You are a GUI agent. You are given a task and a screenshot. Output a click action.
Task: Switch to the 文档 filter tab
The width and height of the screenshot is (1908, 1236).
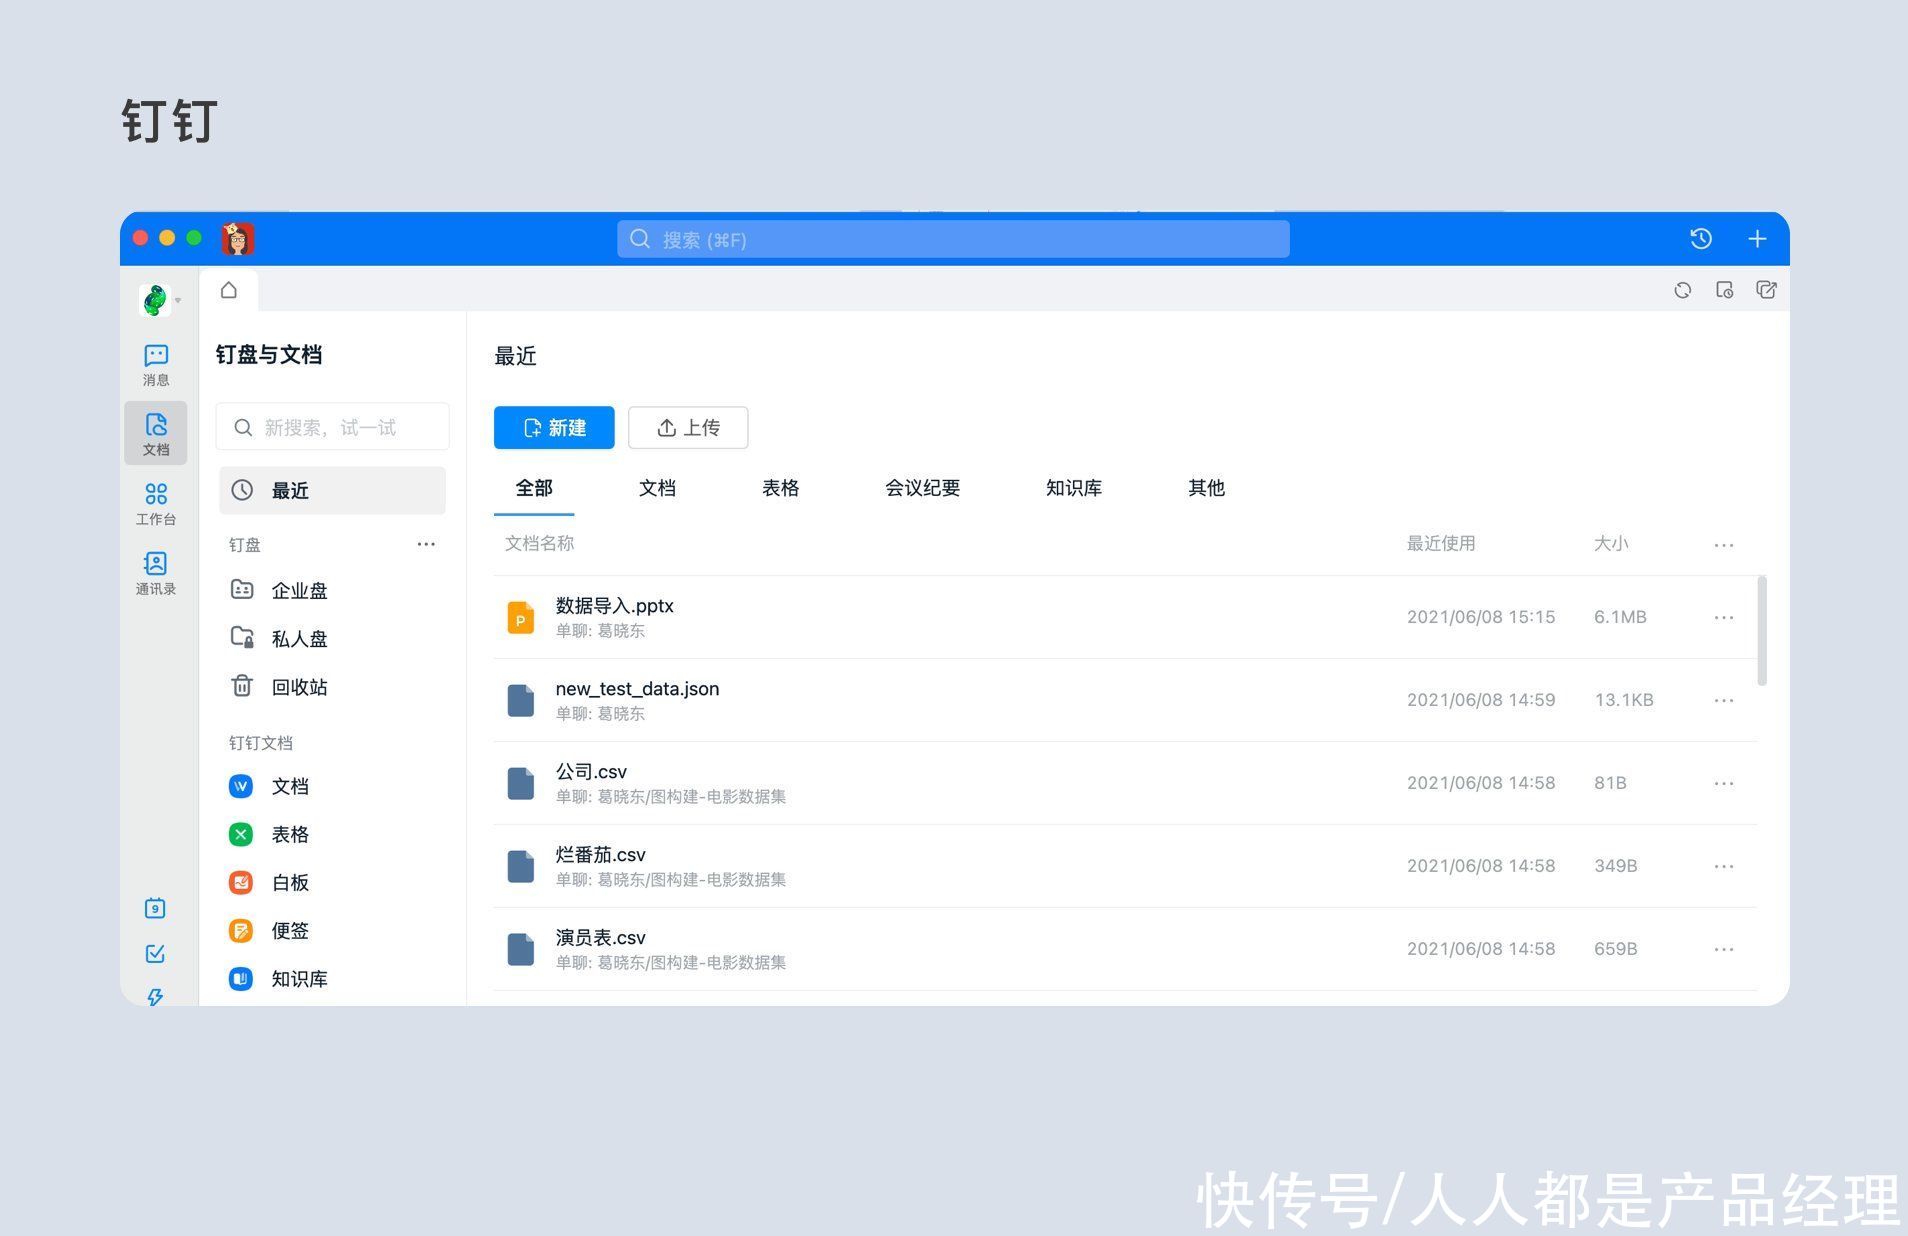[657, 488]
